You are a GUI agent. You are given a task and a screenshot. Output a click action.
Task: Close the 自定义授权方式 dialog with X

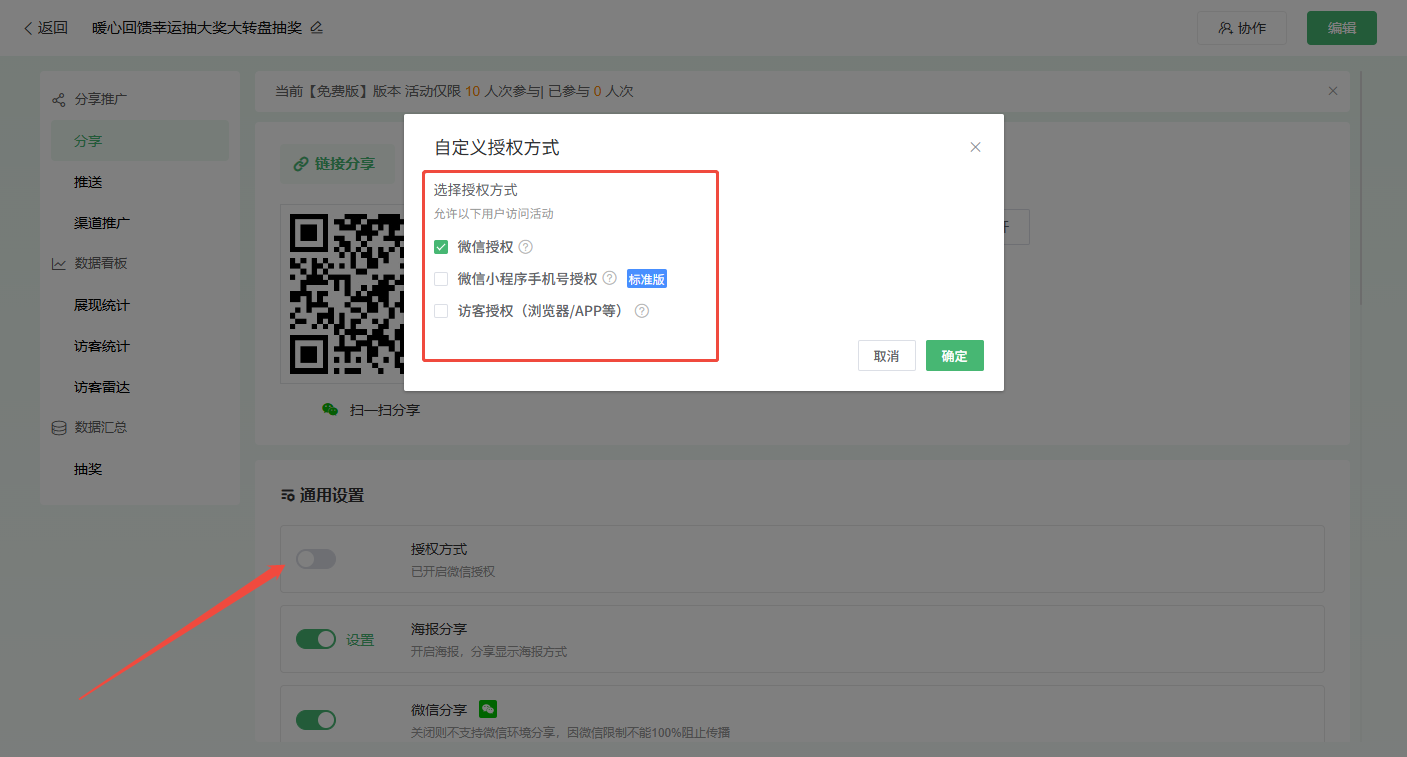975,147
